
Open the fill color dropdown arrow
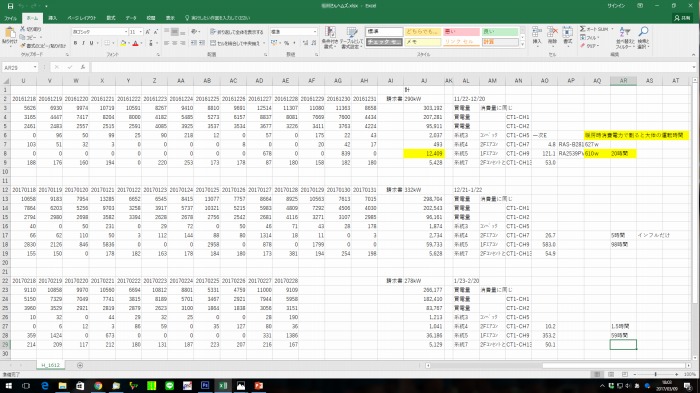point(129,43)
